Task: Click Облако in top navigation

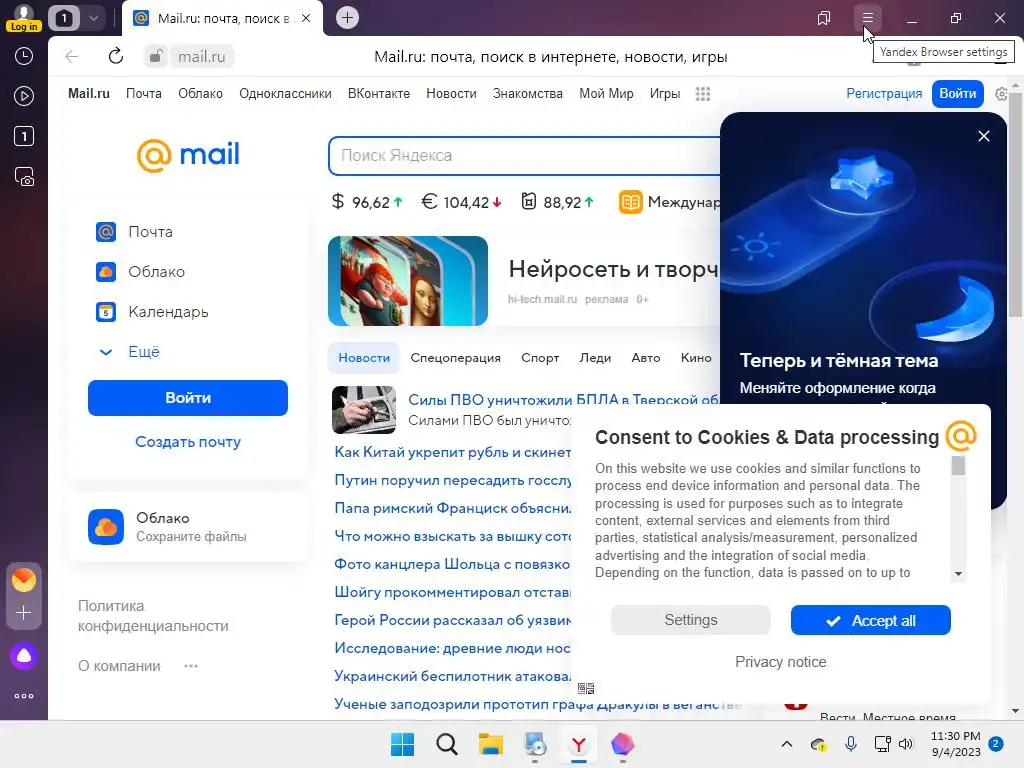Action: coord(200,94)
